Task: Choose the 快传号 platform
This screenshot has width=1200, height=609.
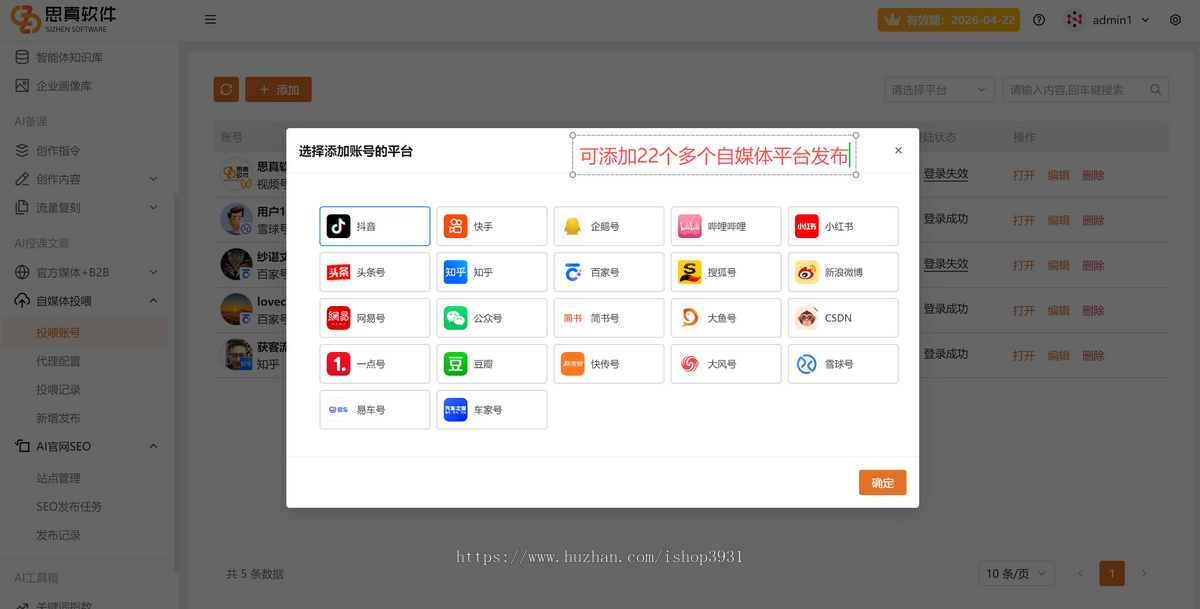Action: coord(609,364)
